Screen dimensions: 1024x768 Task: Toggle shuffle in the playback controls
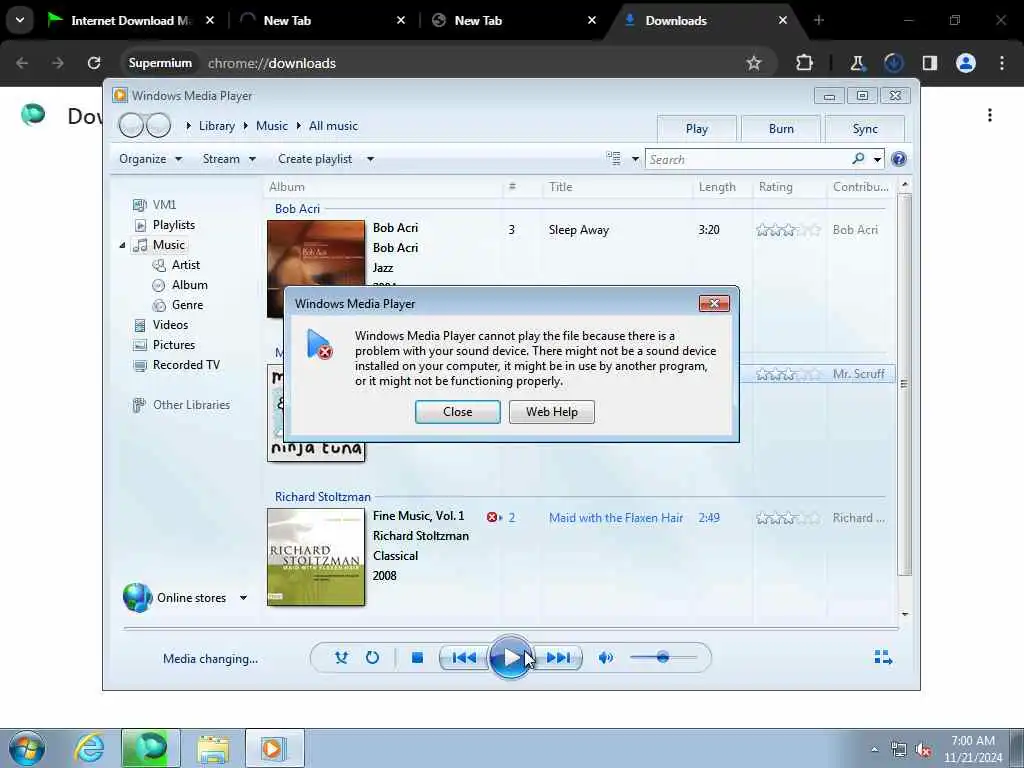(341, 658)
